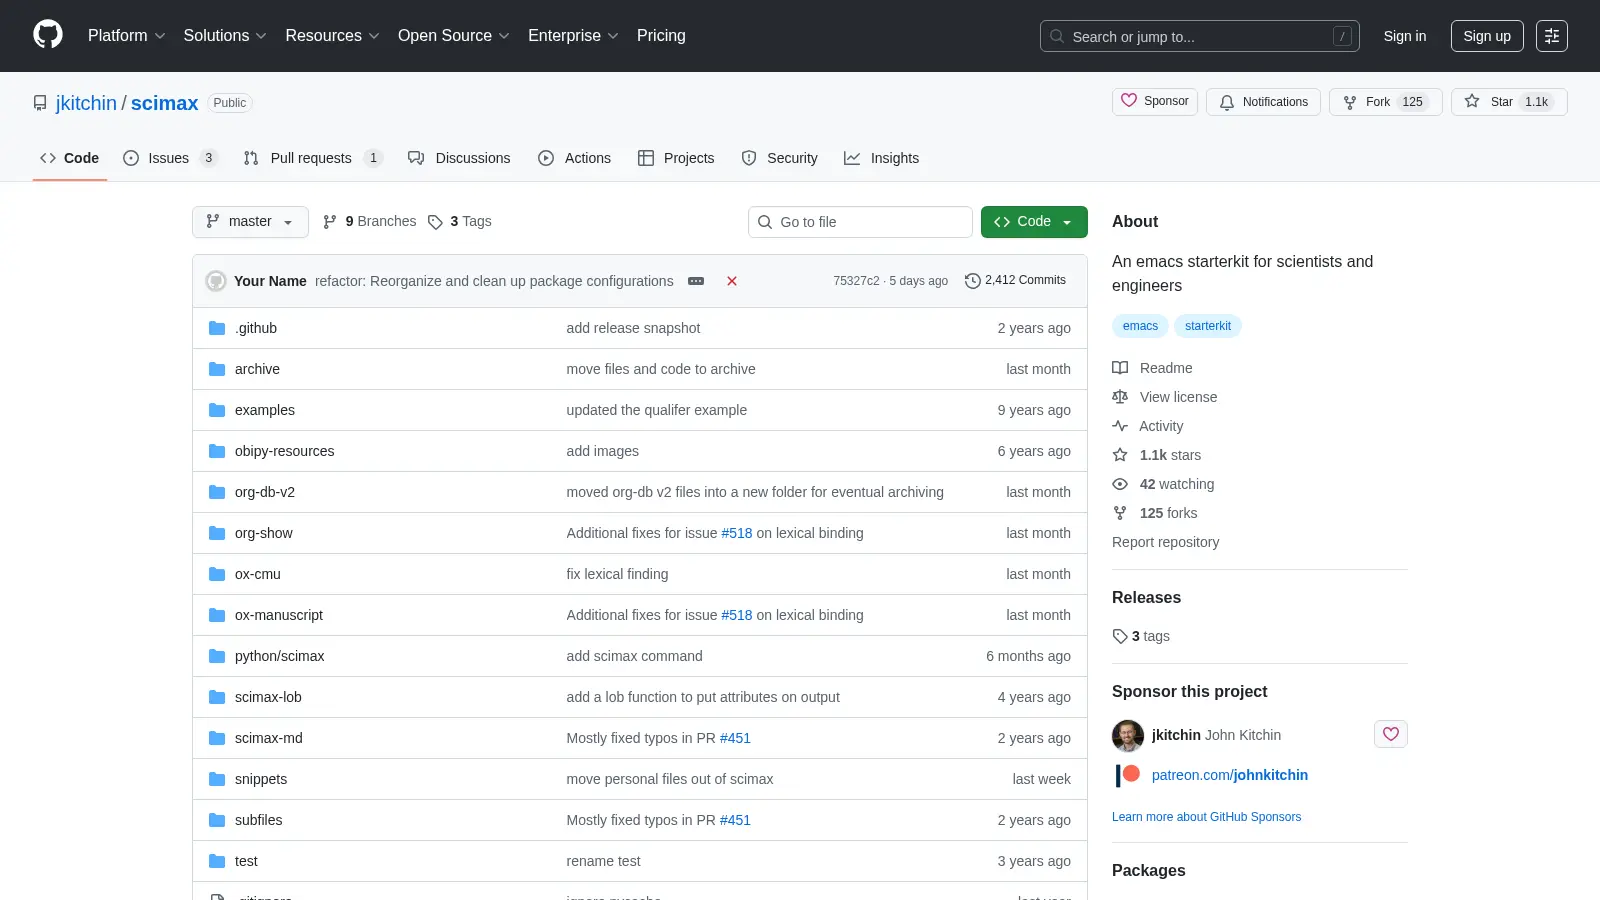Click the Sign up button
The height and width of the screenshot is (900, 1600).
coord(1487,36)
